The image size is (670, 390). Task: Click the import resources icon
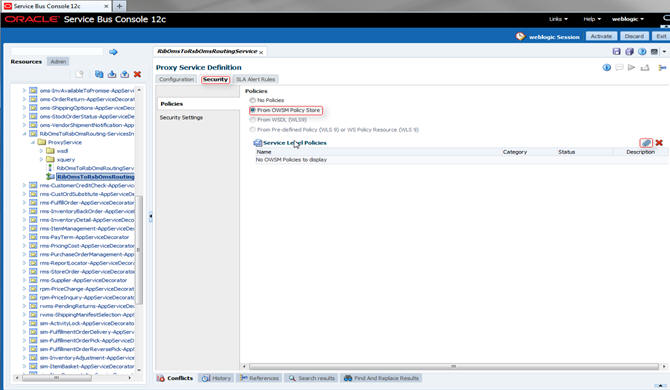(x=112, y=74)
